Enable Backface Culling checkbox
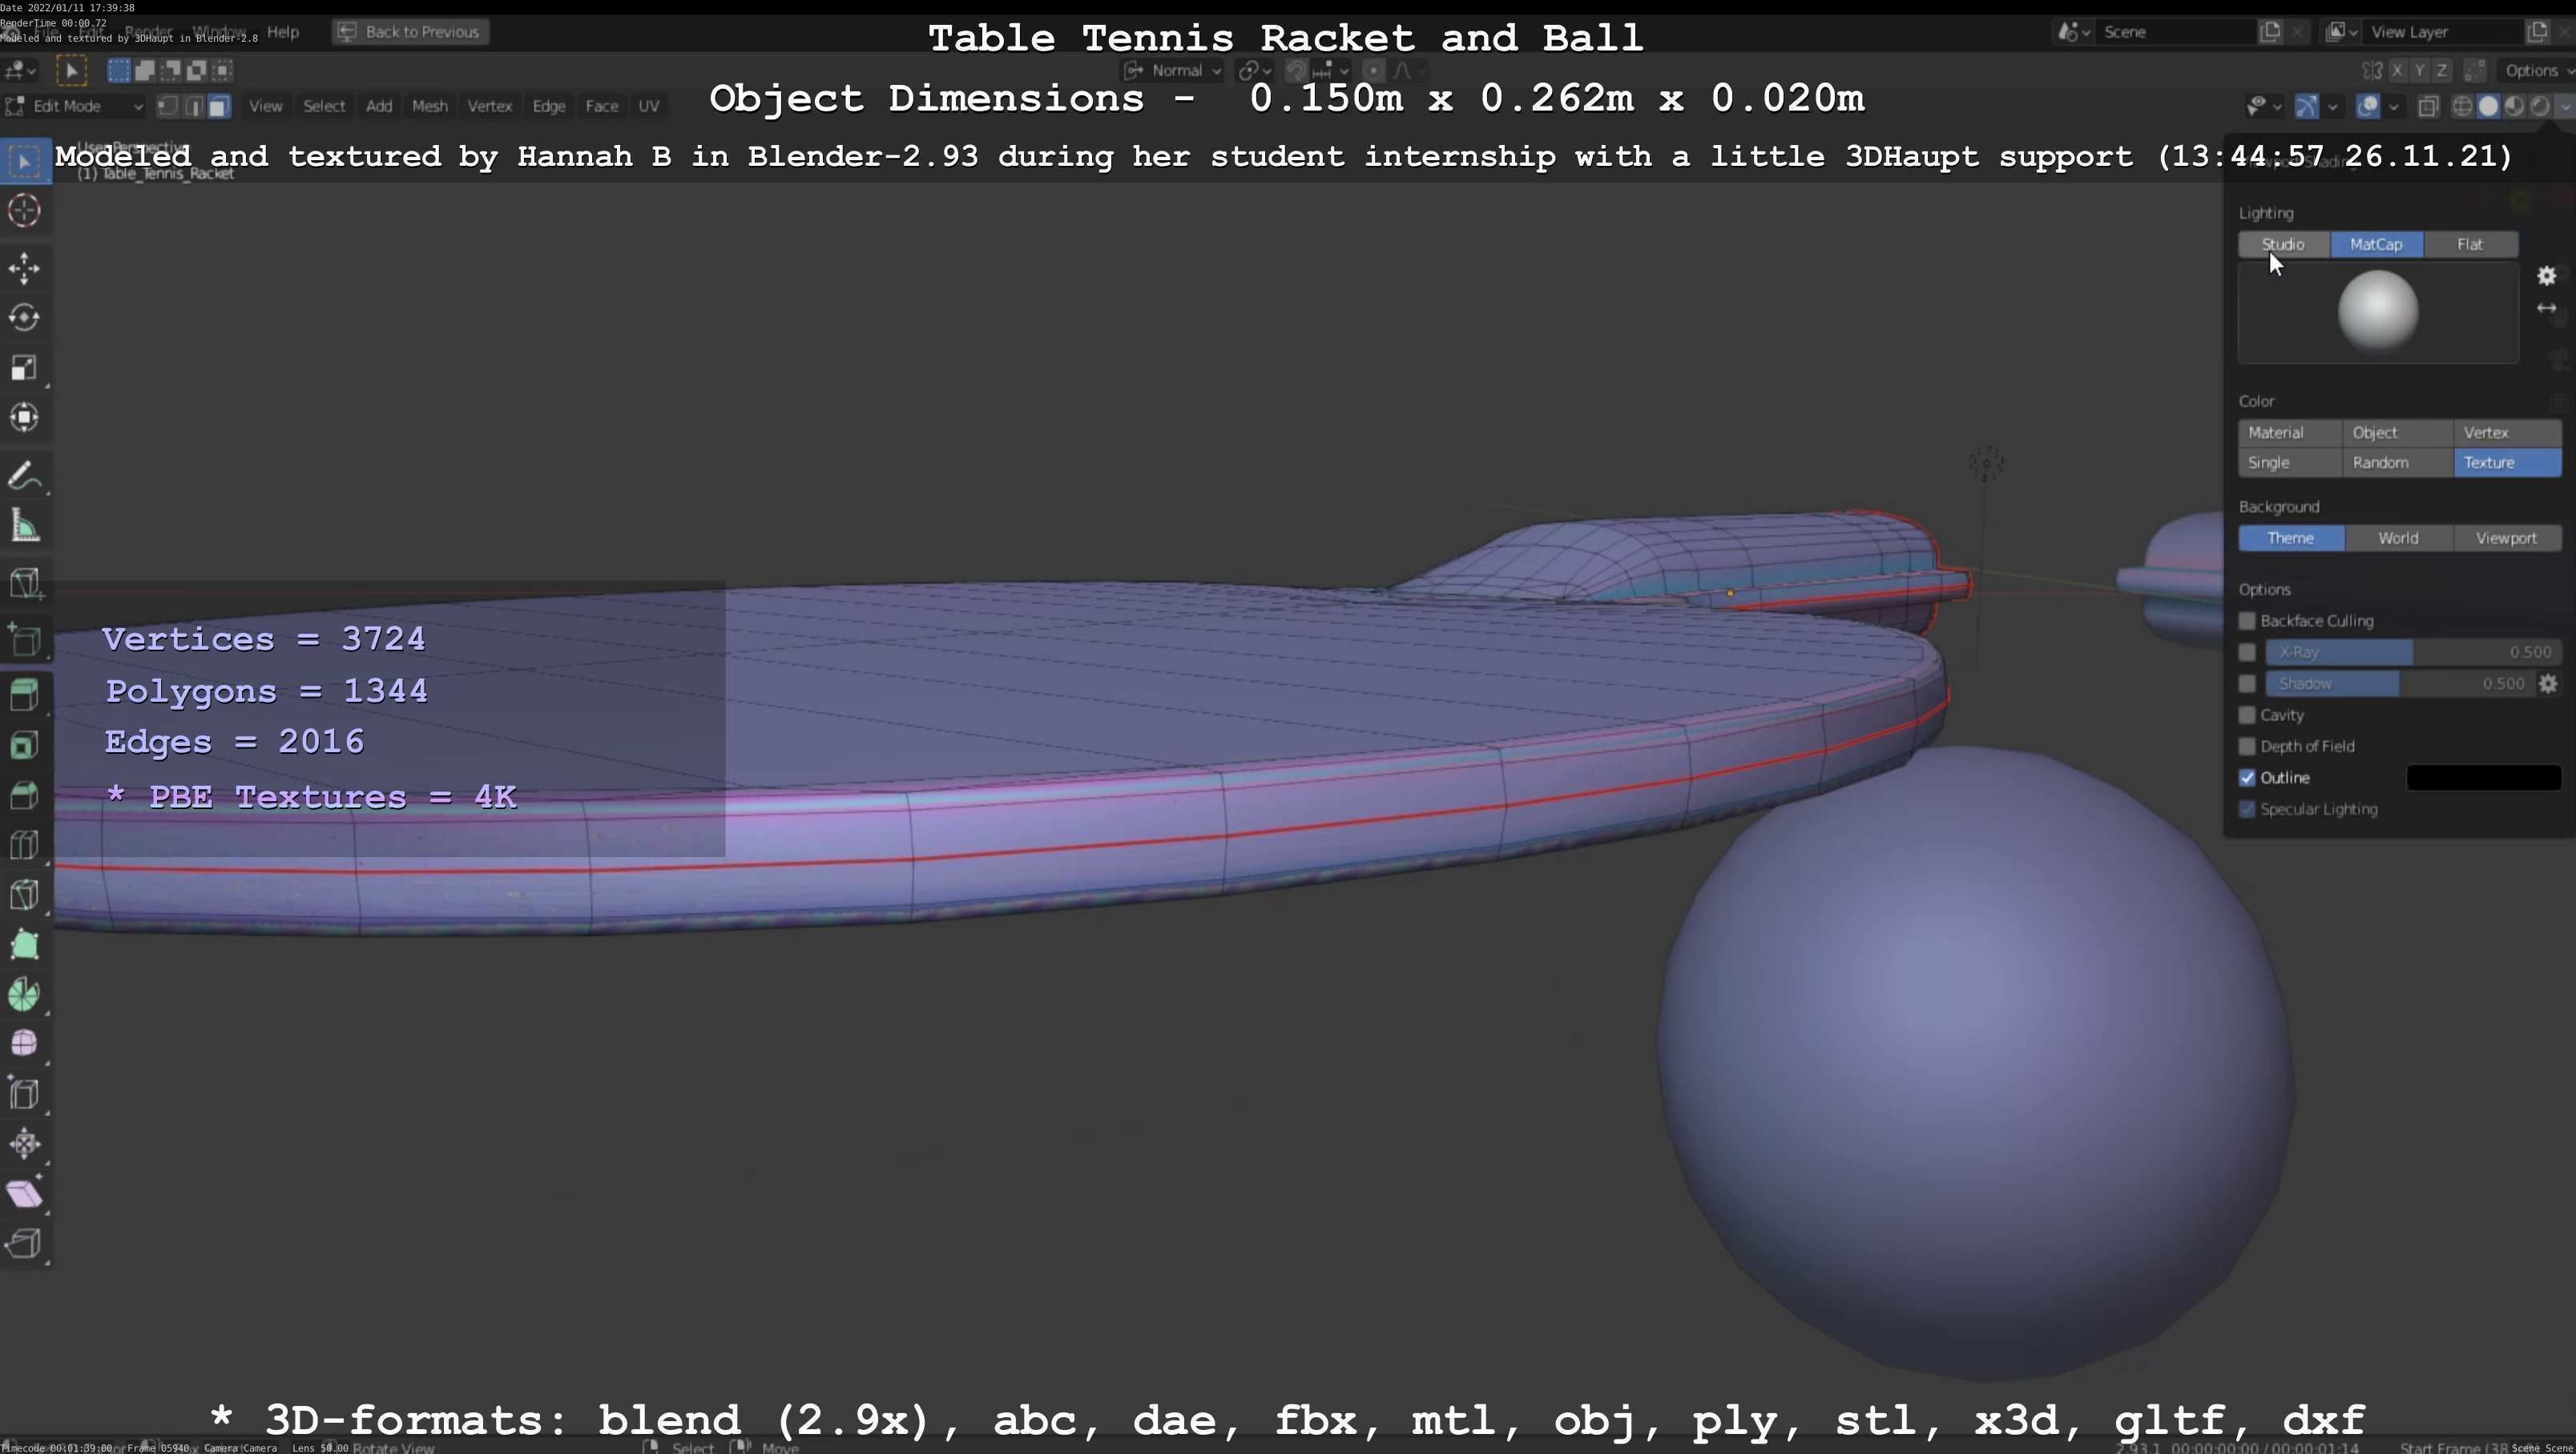 click(x=2247, y=621)
